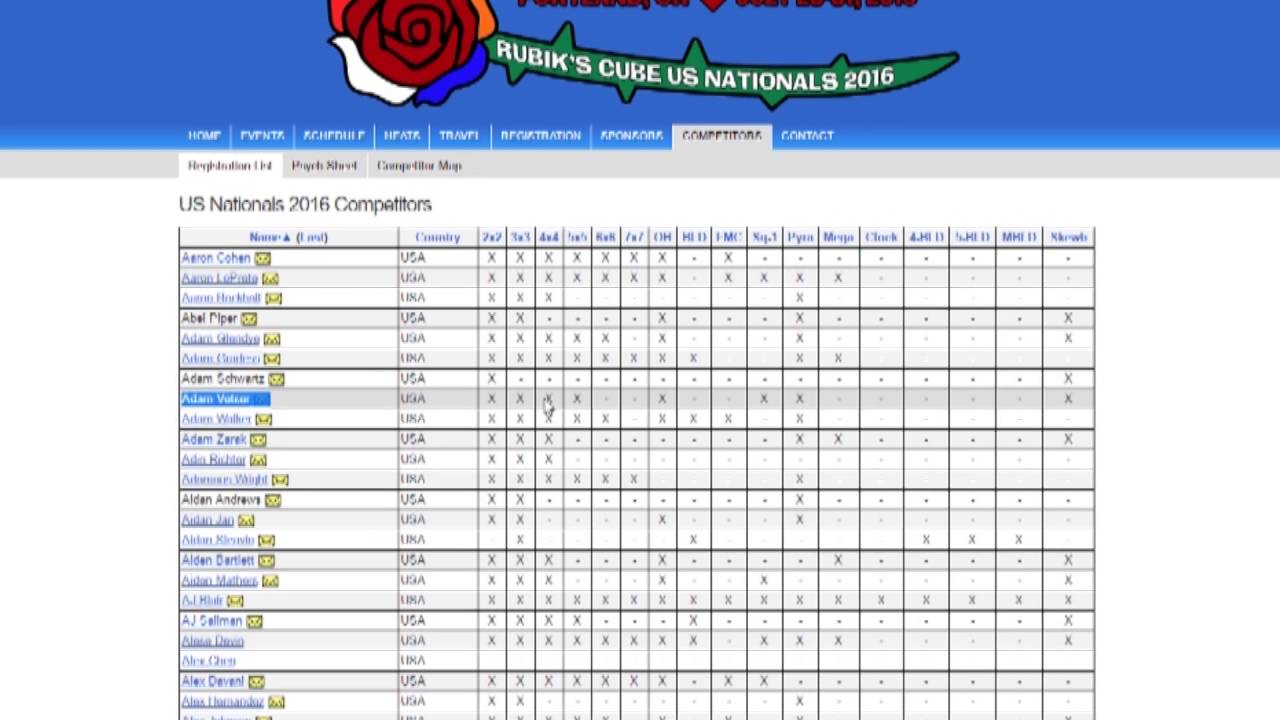Select the highlighted Adam Vatsar name
The height and width of the screenshot is (720, 1280).
point(216,399)
